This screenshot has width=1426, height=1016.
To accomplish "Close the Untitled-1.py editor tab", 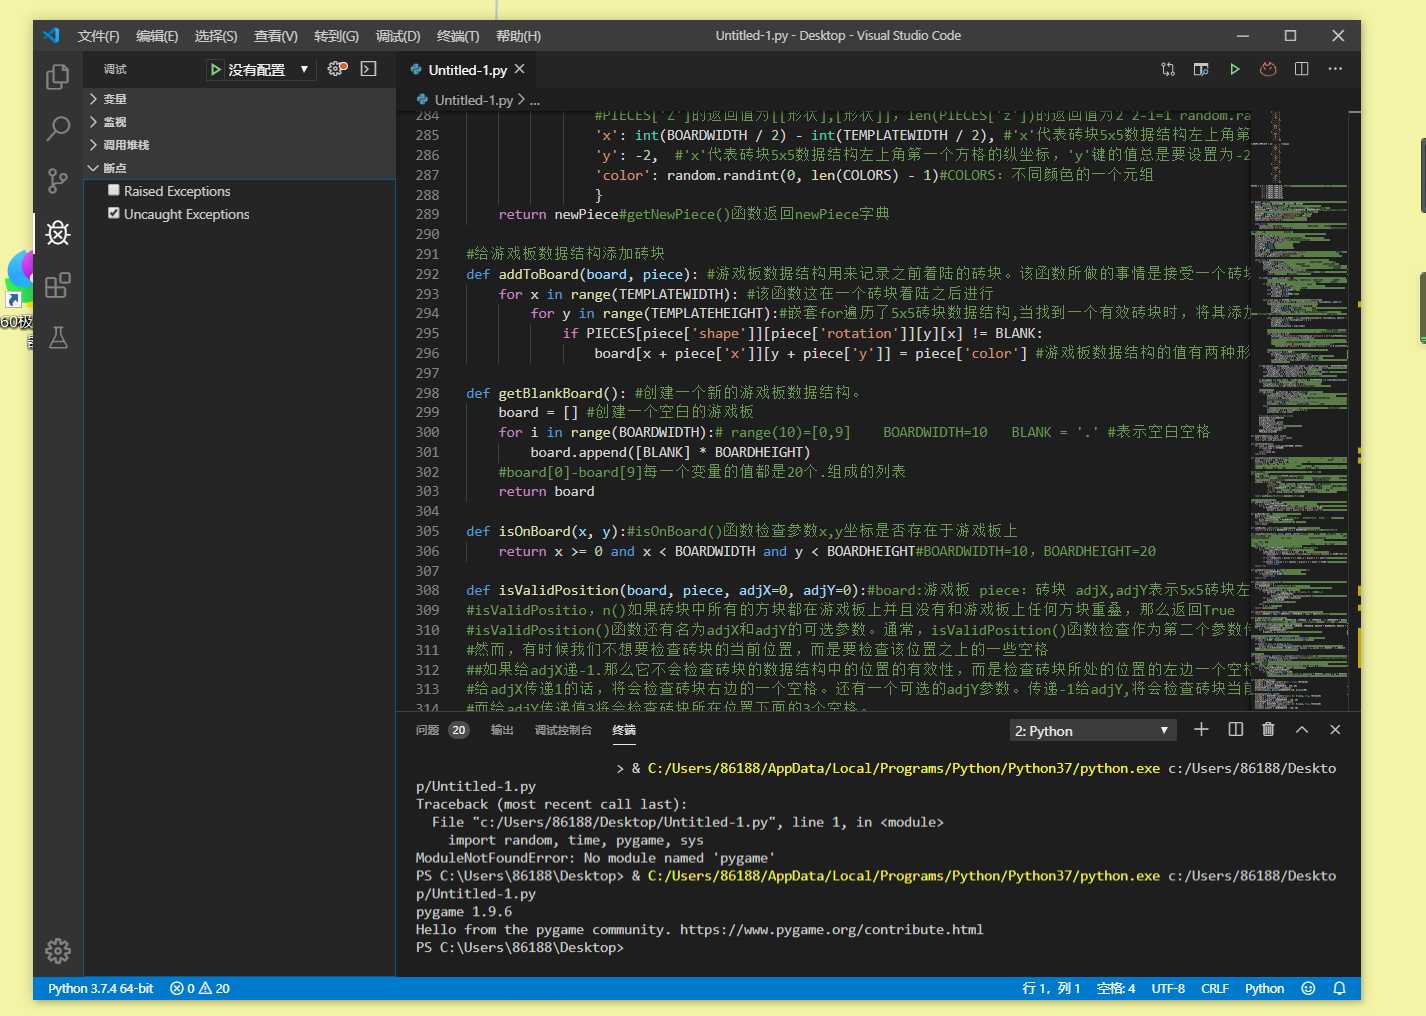I will pos(519,69).
